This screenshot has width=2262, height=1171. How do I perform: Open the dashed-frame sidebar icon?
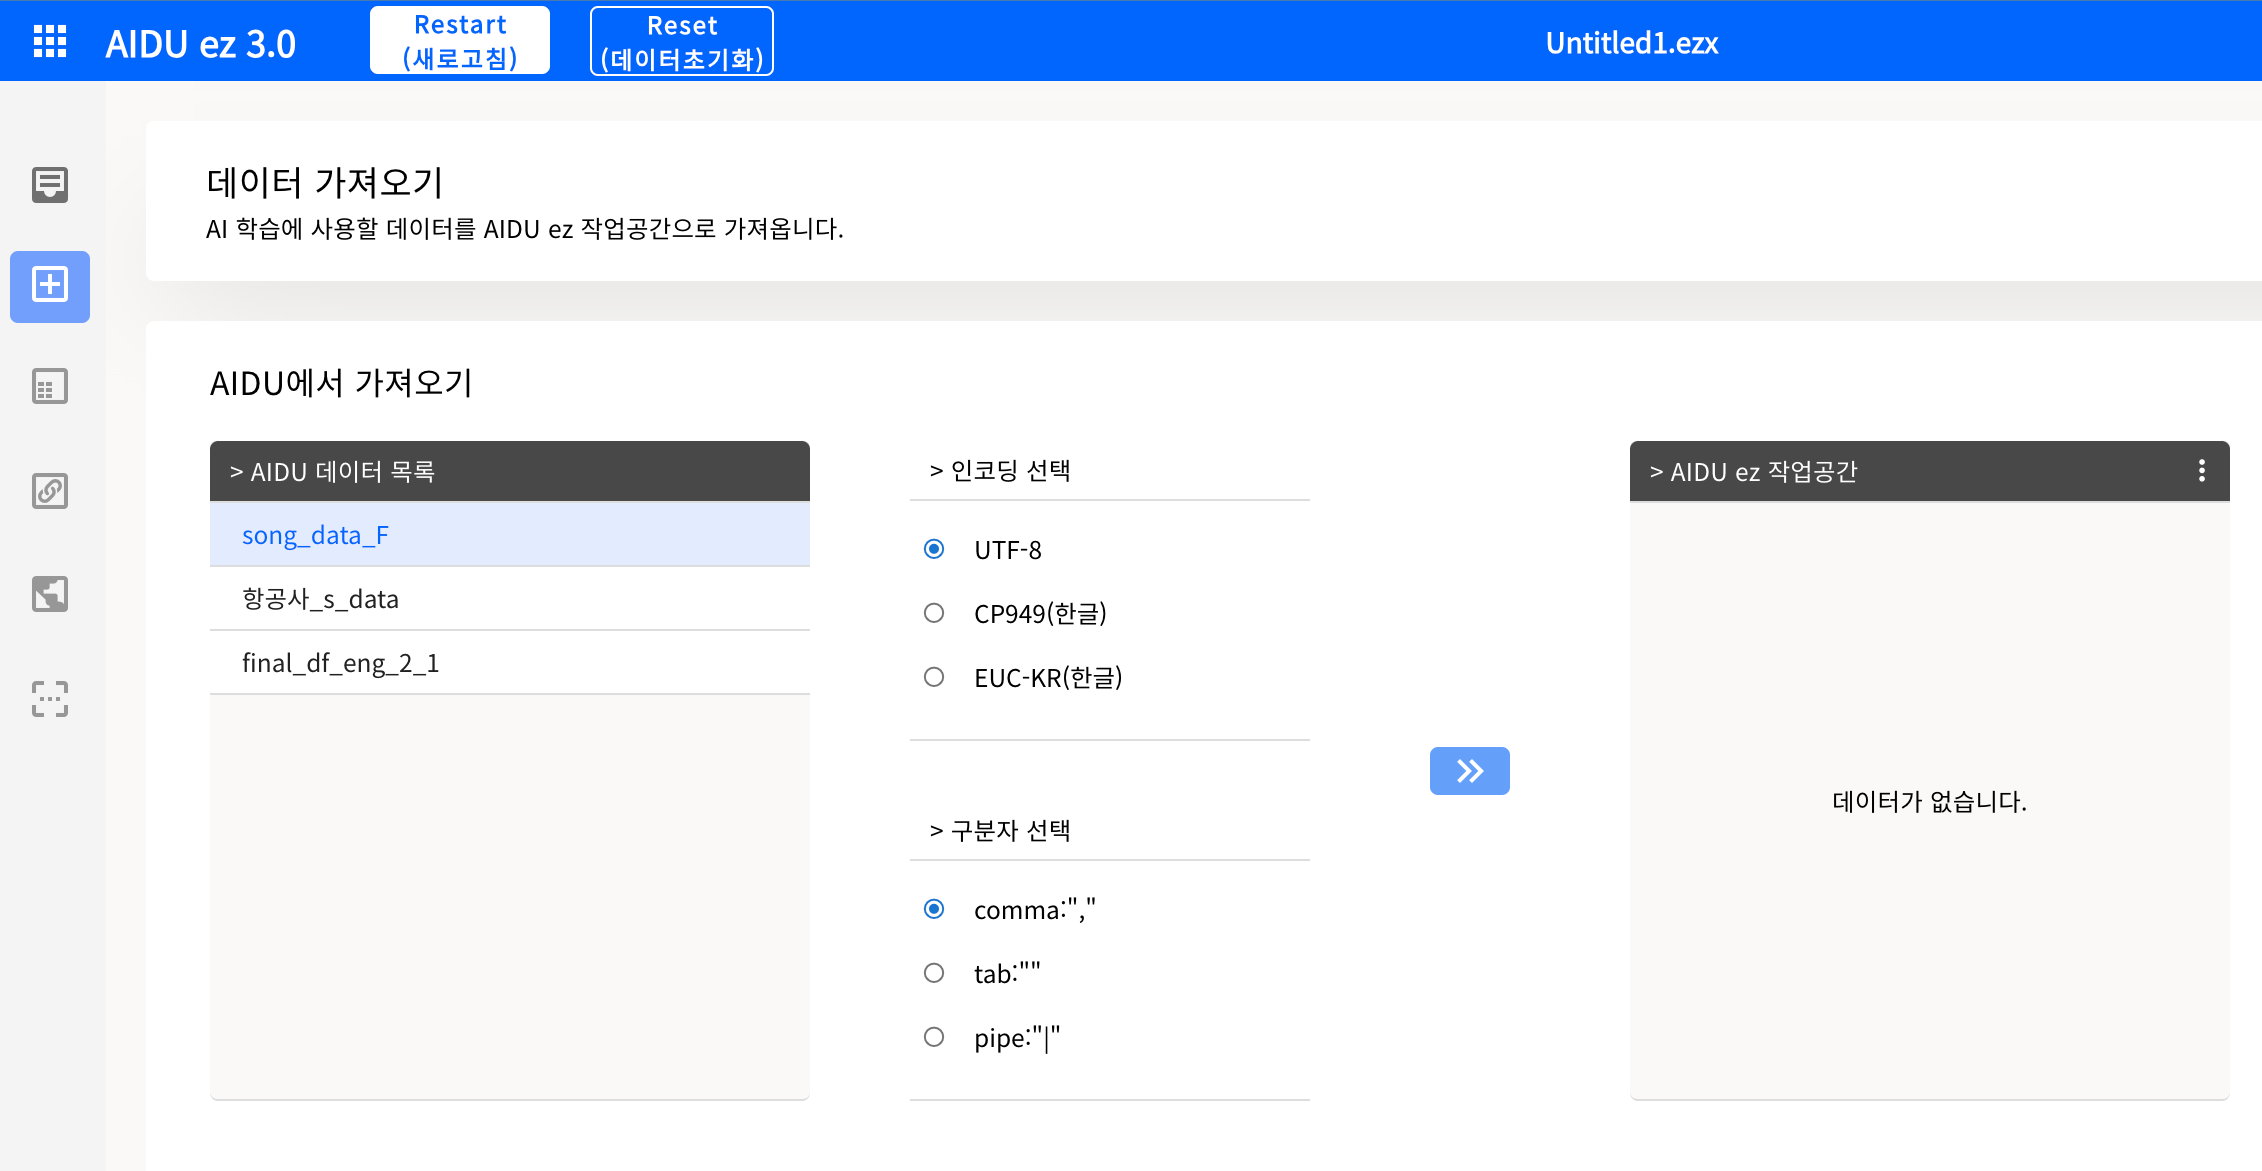50,699
